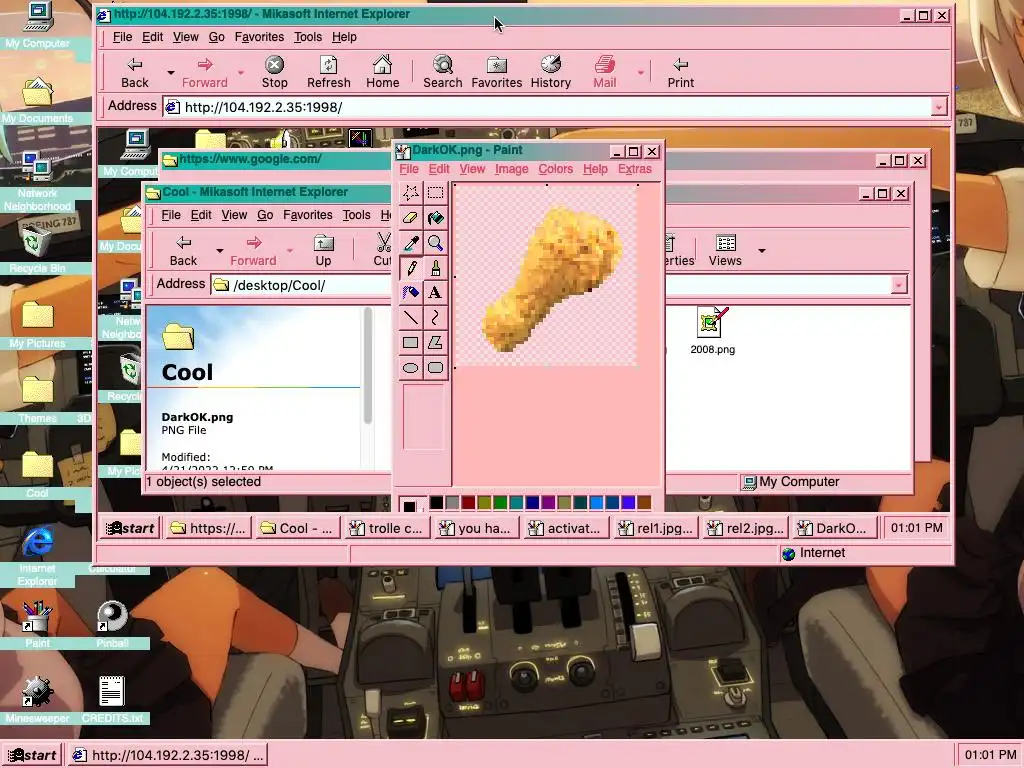Expand the Views dropdown arrow
Screen dimensions: 1024x768
pos(761,251)
